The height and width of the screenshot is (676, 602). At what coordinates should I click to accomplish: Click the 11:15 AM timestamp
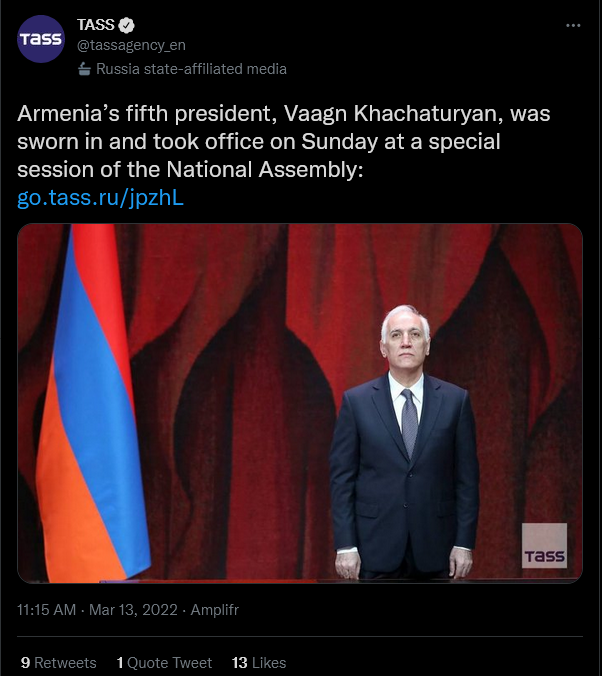47,609
